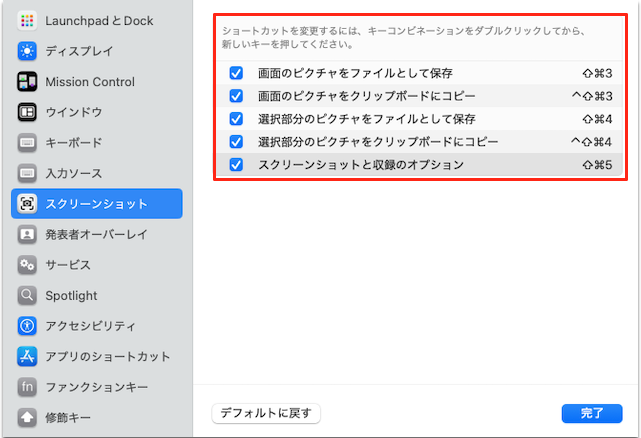The width and height of the screenshot is (641, 438).
Task: Click the Launchpad と Dock icon
Action: pos(28,20)
